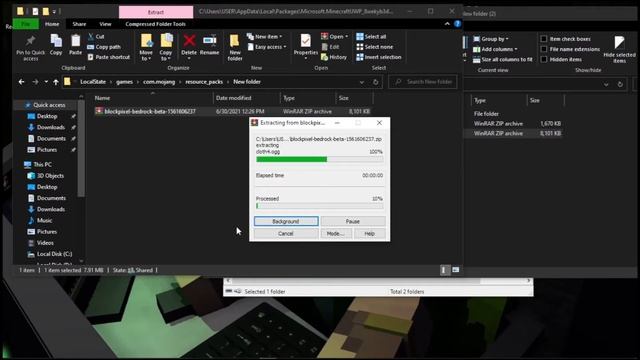Click the Processed progress bar
This screenshot has width=640, height=360.
click(x=320, y=206)
